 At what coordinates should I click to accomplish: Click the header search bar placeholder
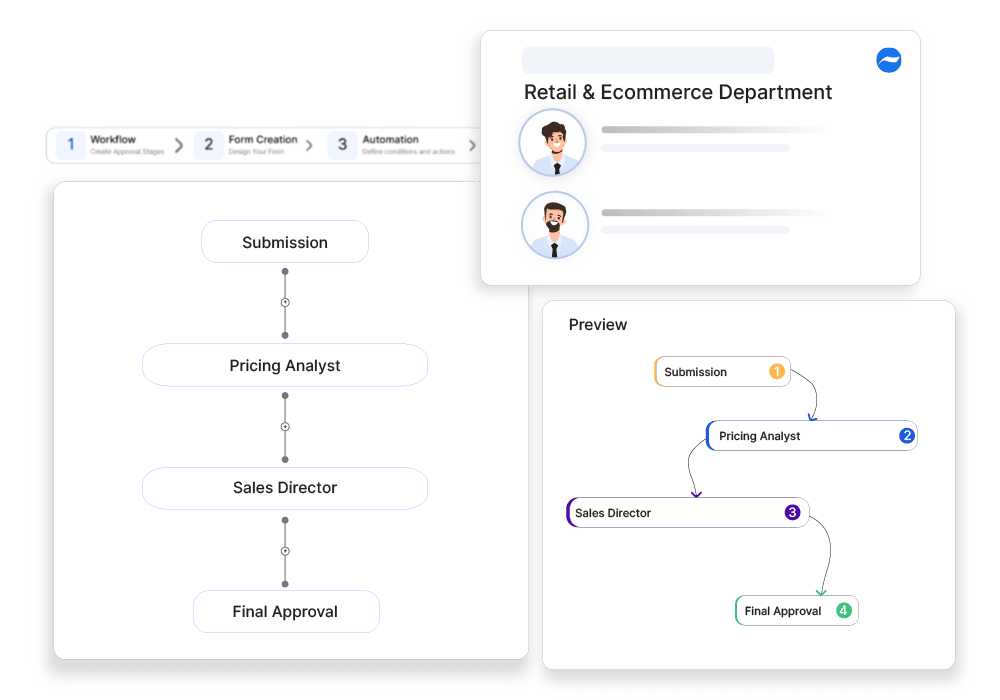pyautogui.click(x=647, y=61)
